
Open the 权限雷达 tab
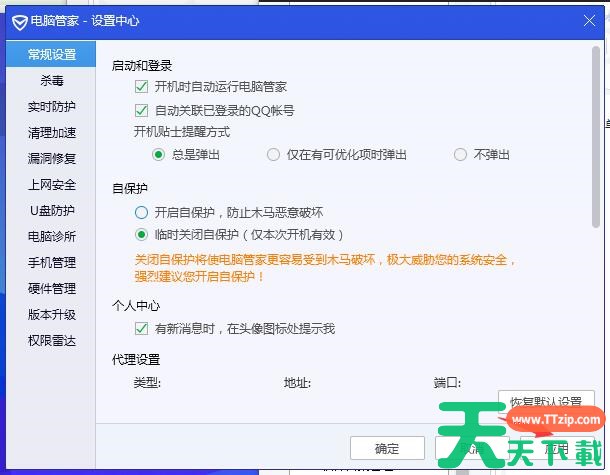pyautogui.click(x=51, y=341)
